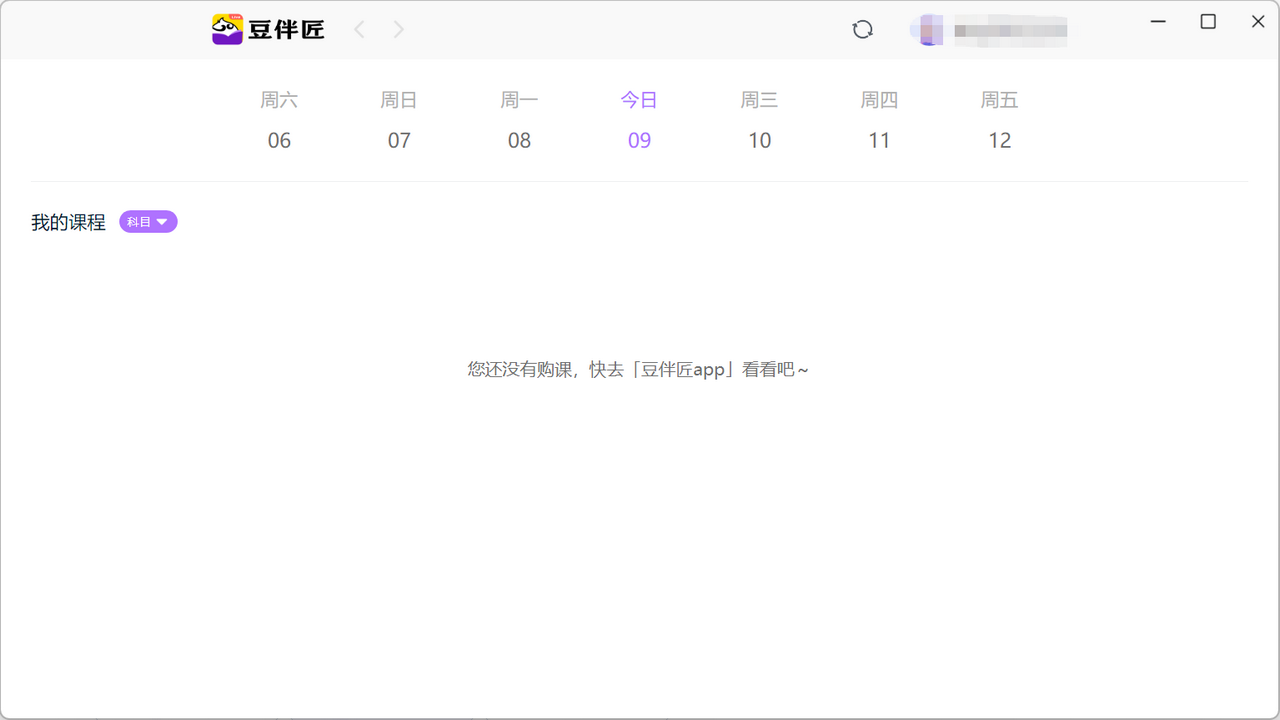Click the back navigation arrow
This screenshot has height=720, width=1280.
pyautogui.click(x=359, y=29)
